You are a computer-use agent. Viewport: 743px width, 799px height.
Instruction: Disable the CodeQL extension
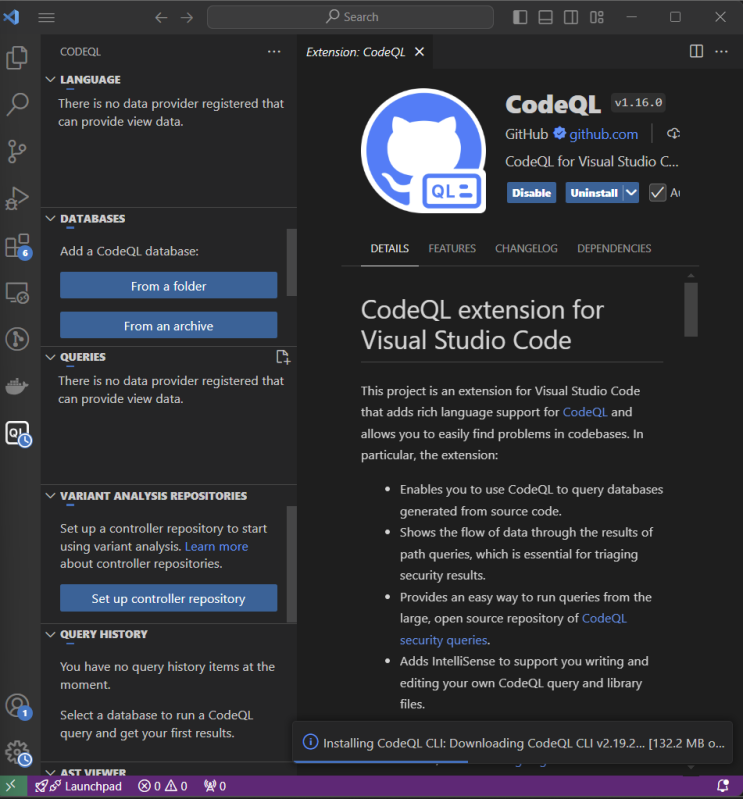pos(531,193)
